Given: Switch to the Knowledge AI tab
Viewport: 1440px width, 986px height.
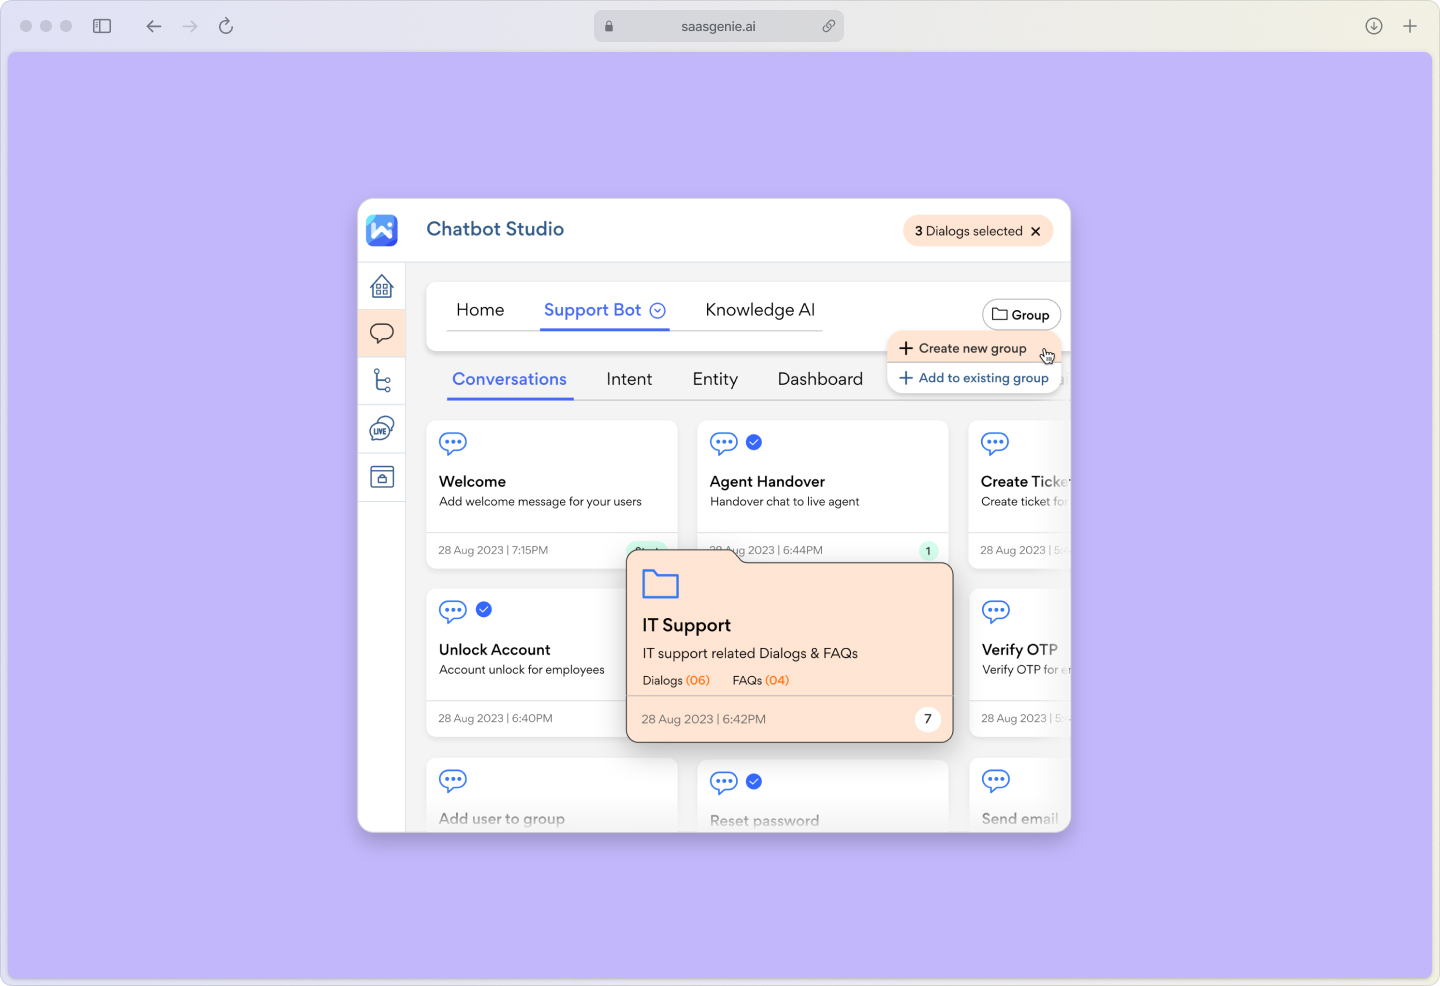Looking at the screenshot, I should coord(760,310).
